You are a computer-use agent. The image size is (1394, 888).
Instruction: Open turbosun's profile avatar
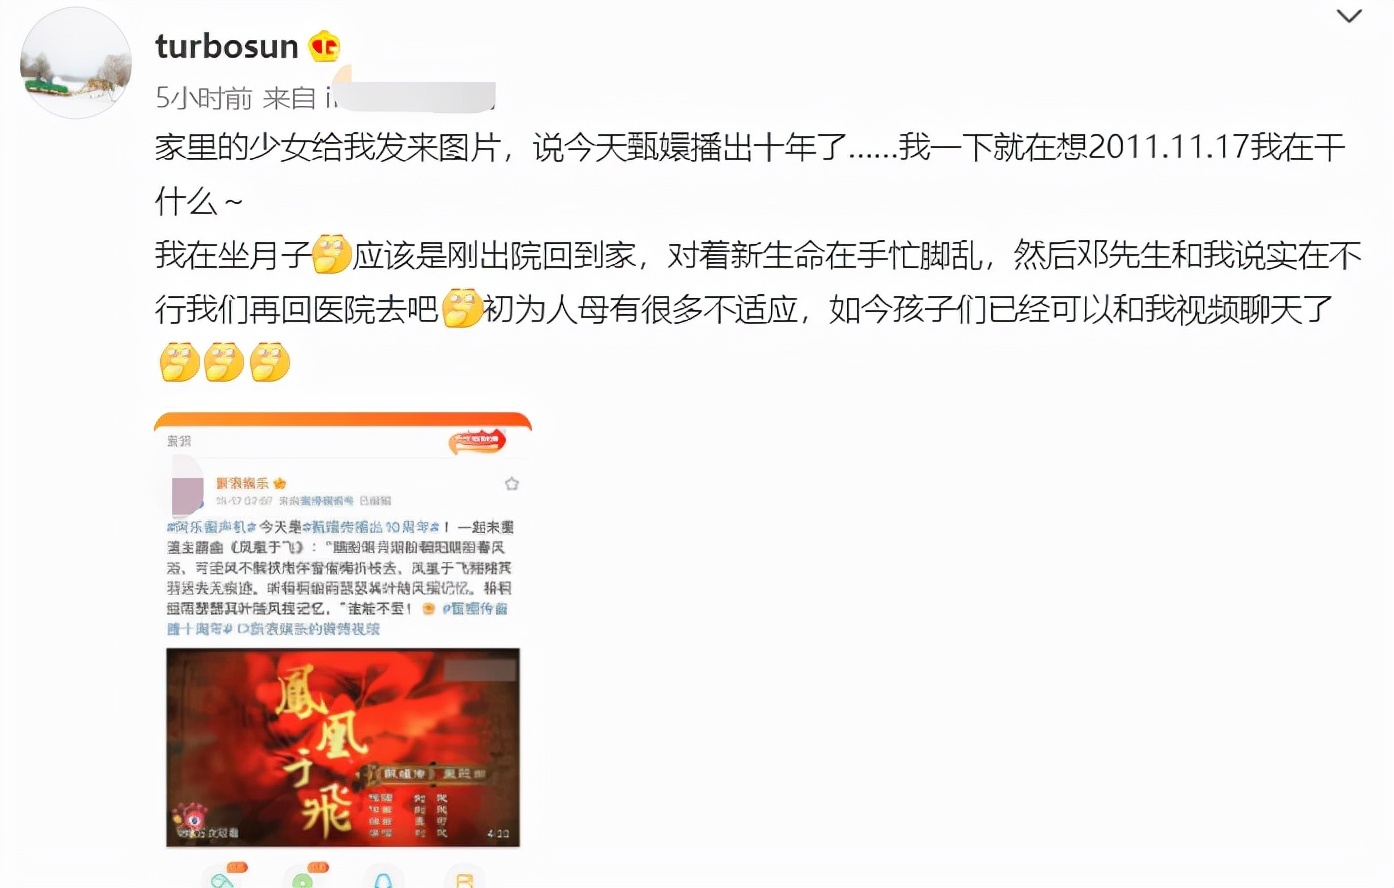[76, 63]
